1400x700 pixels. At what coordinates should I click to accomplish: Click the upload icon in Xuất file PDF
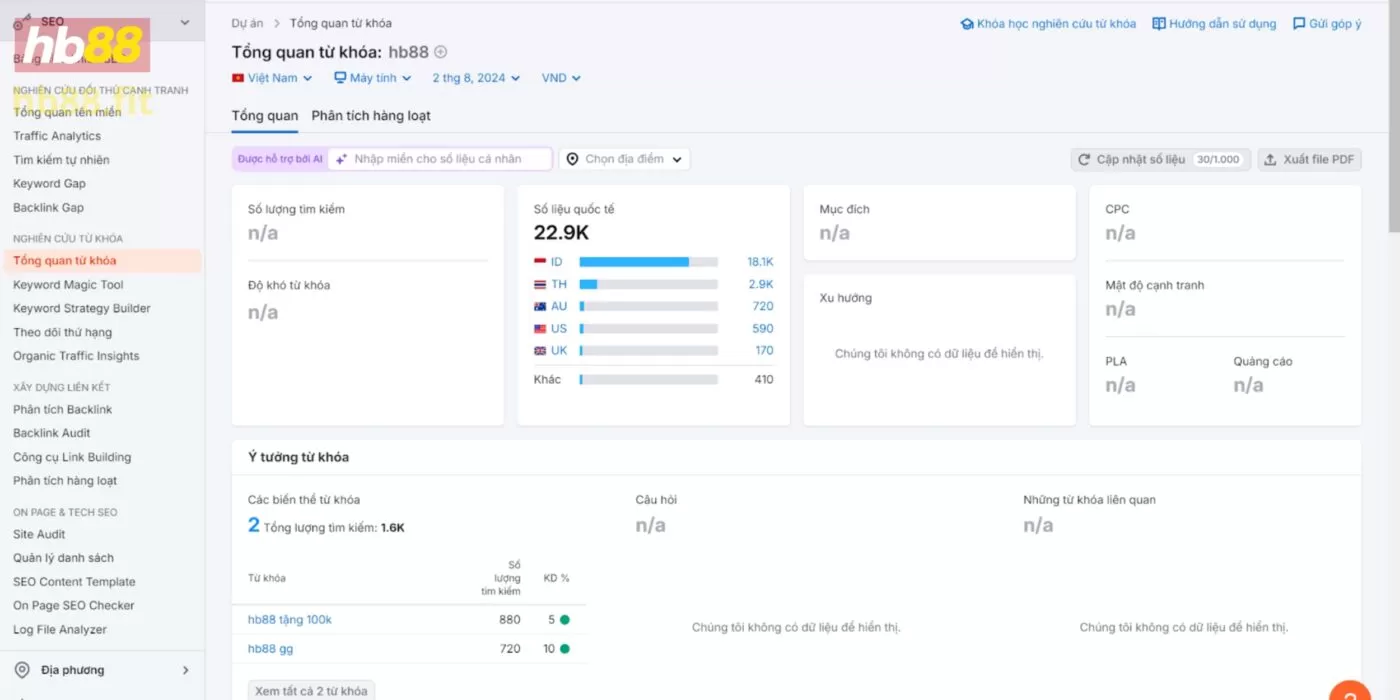point(1270,159)
